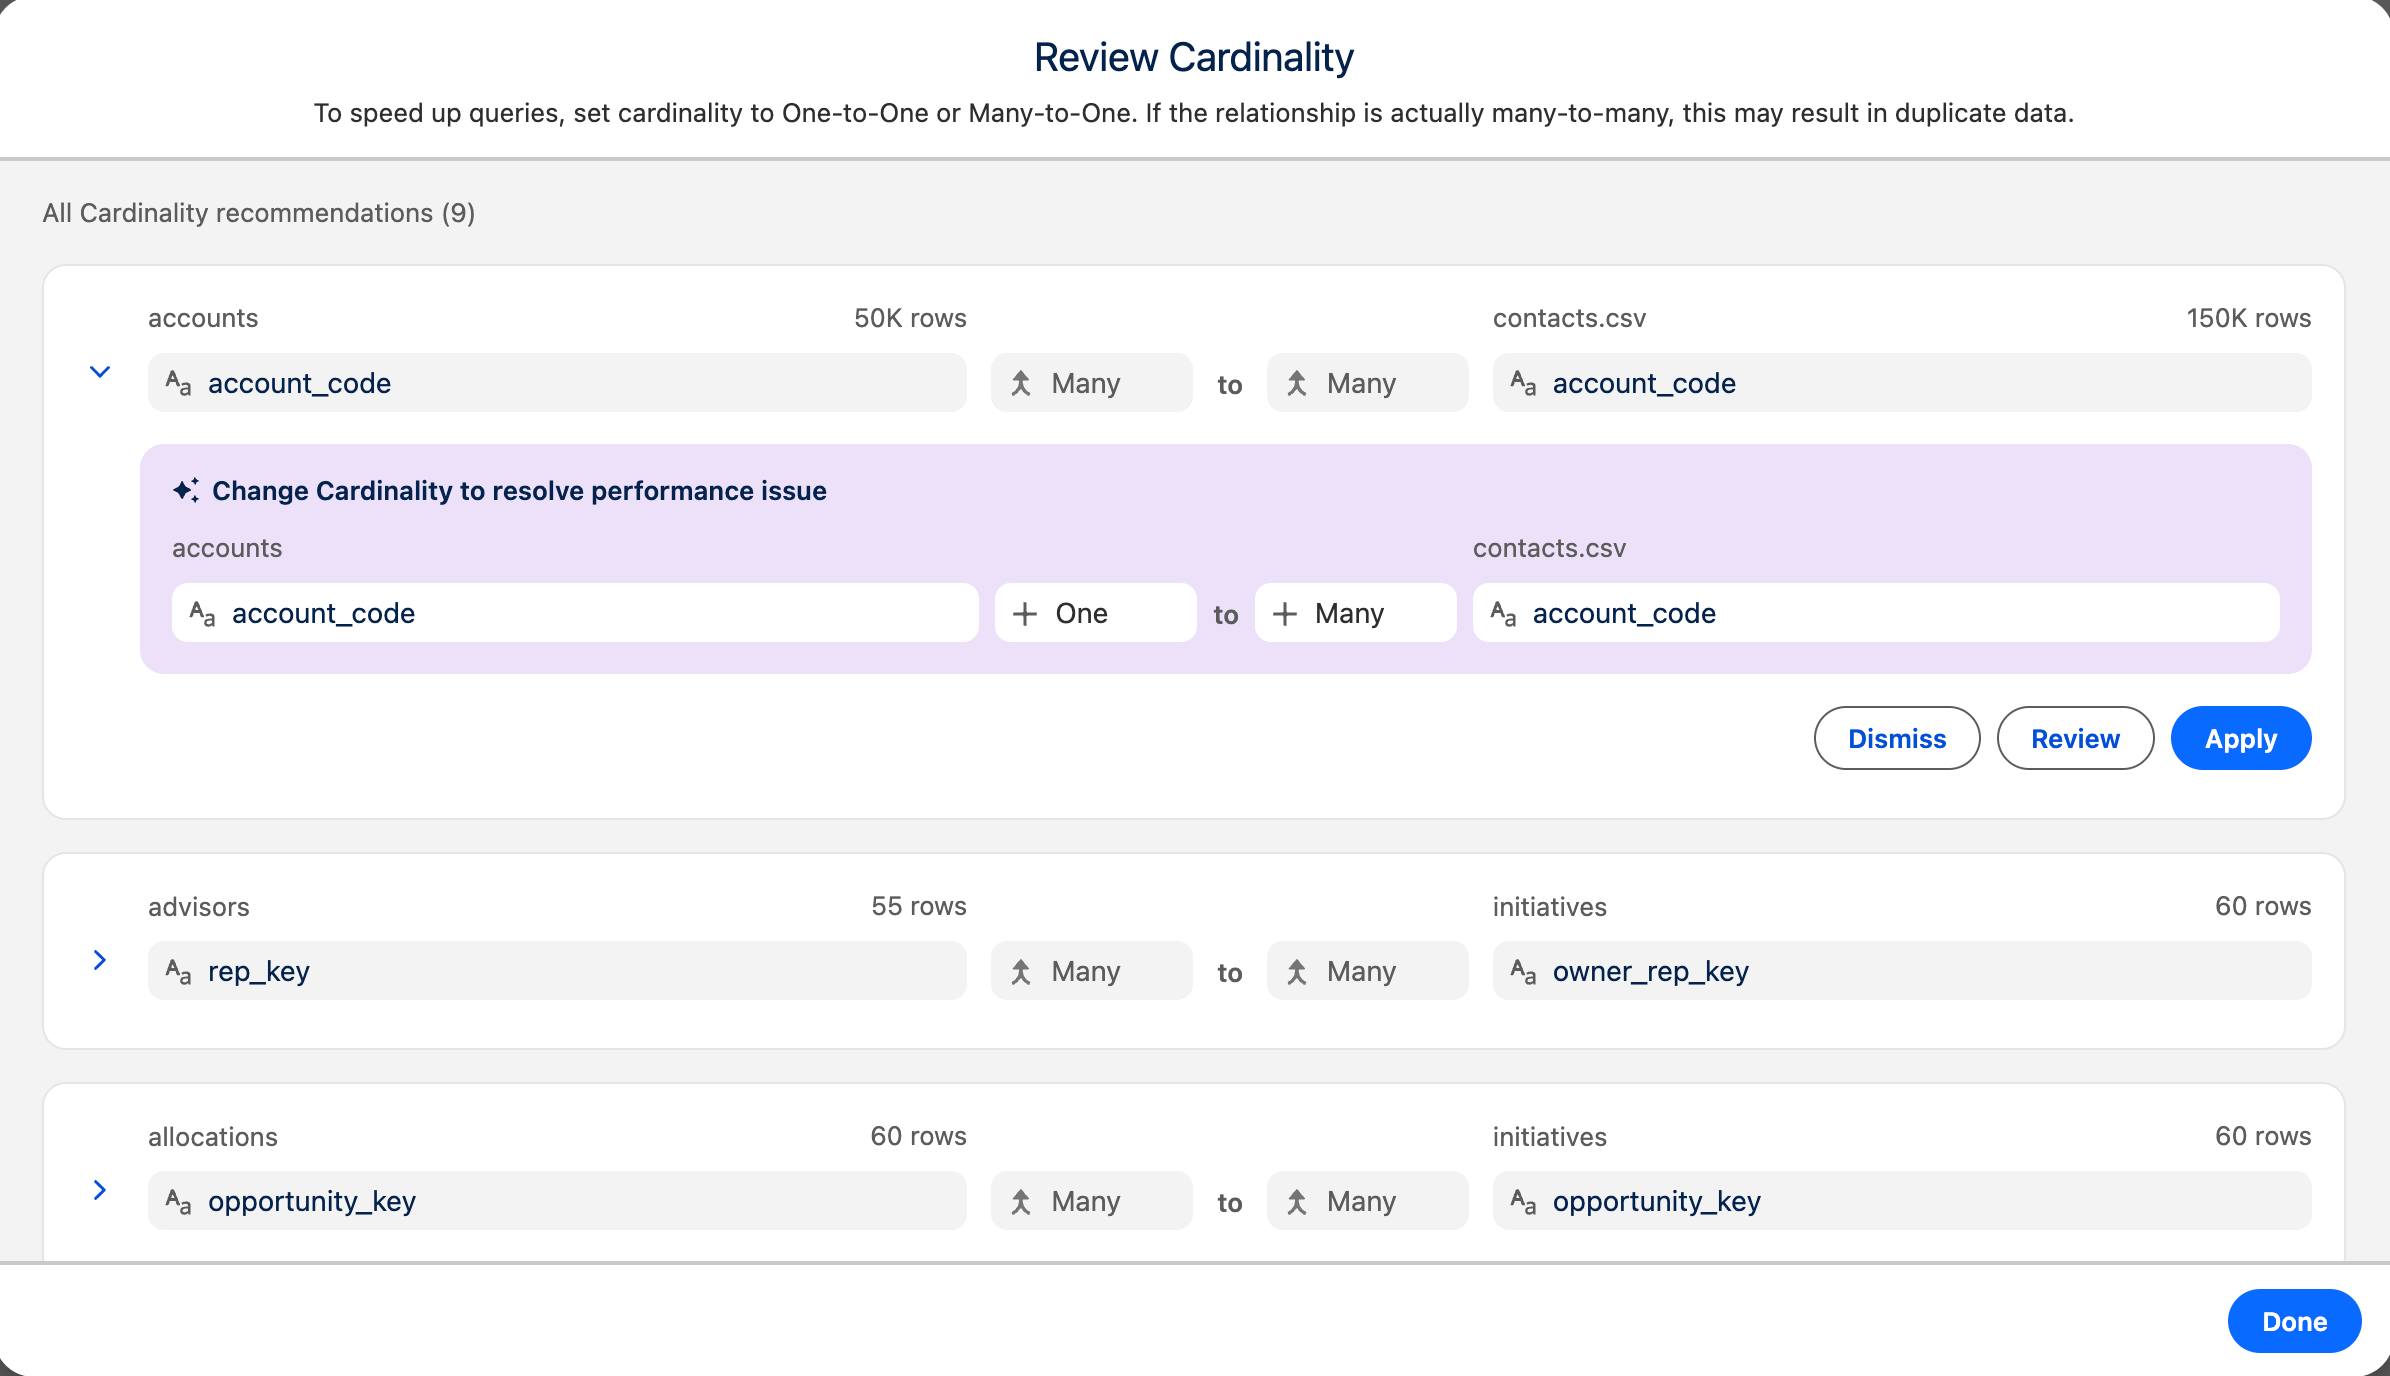Screen dimensions: 2390x1376
Task: Click the sparkle icon beside Change Cardinality
Action: pyautogui.click(x=186, y=490)
